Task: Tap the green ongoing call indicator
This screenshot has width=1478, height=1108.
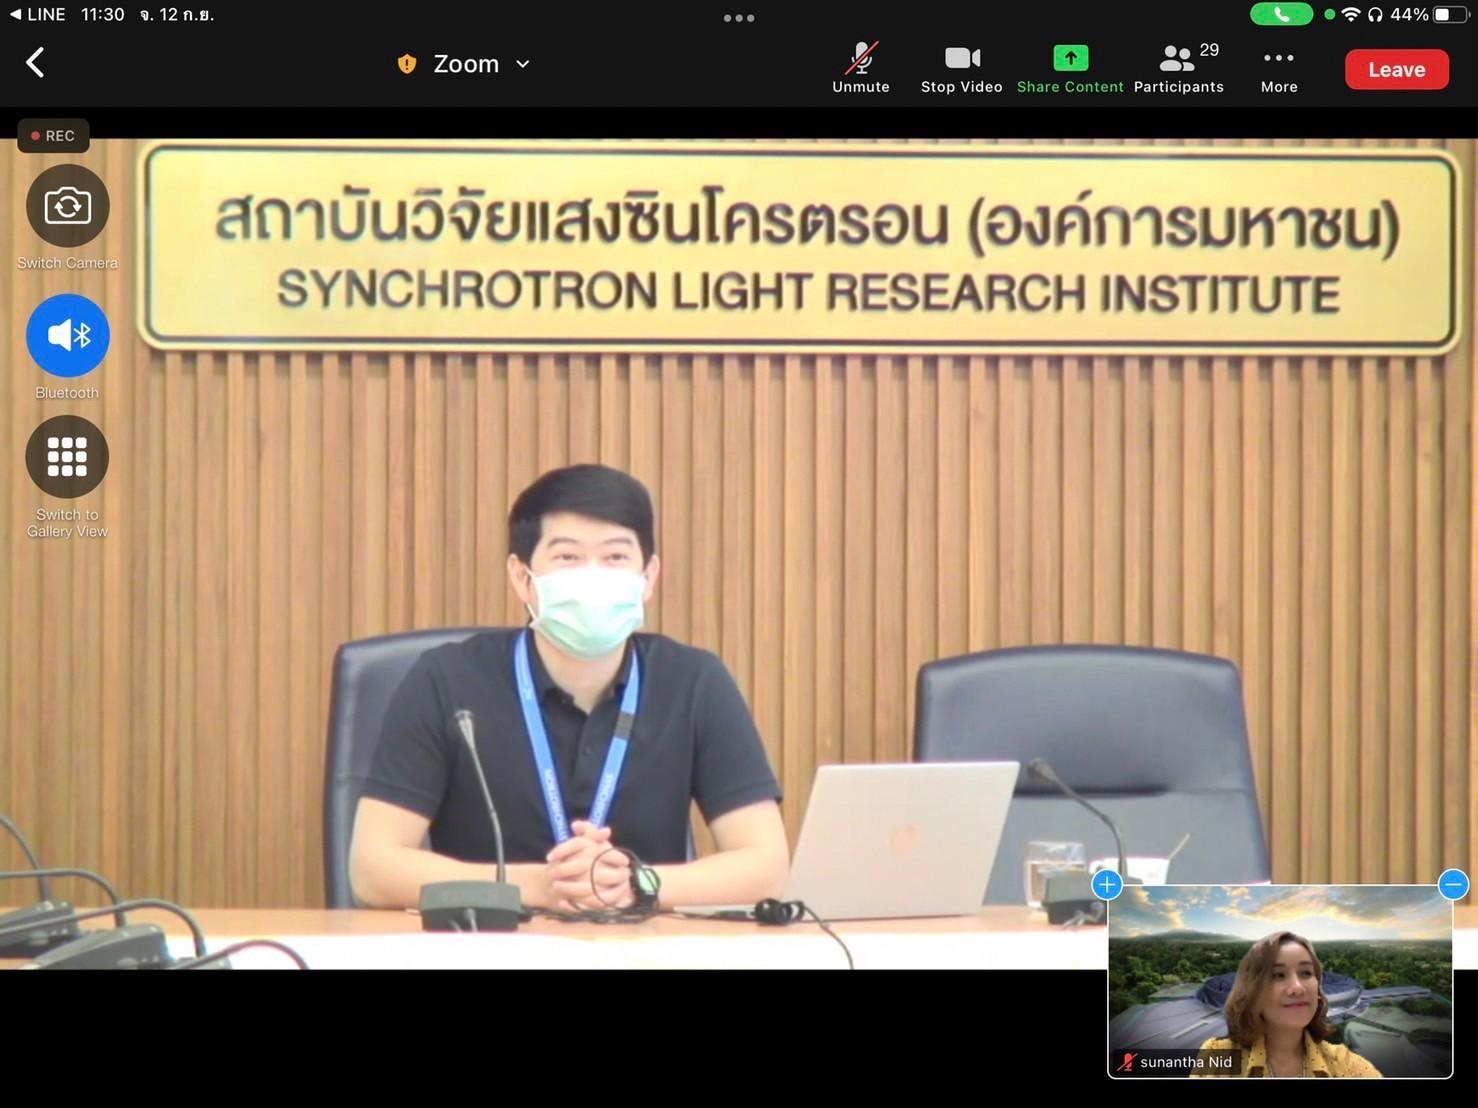Action: (x=1281, y=14)
